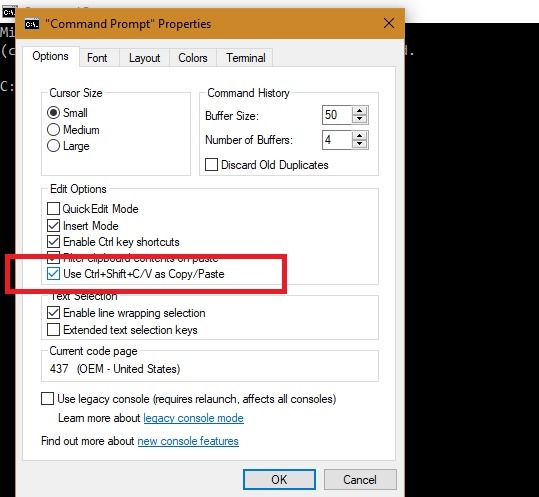Open the new console features link
539x497 pixels.
coord(188,441)
